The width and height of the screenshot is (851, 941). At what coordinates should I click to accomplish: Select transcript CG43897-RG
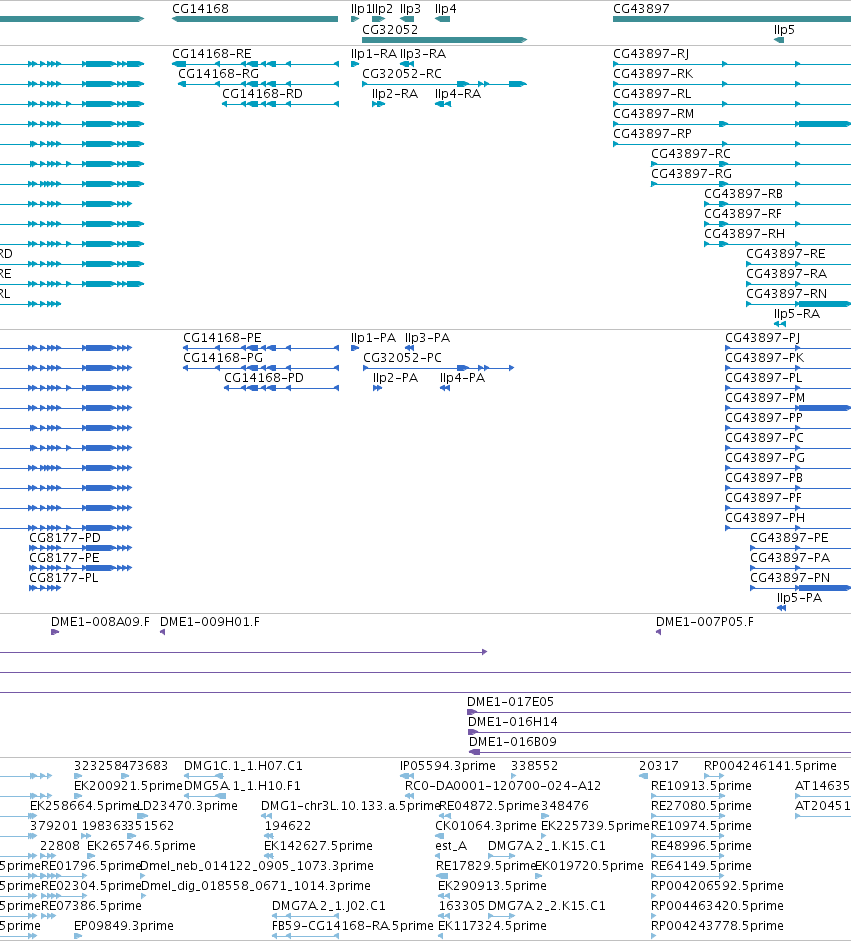pyautogui.click(x=691, y=173)
